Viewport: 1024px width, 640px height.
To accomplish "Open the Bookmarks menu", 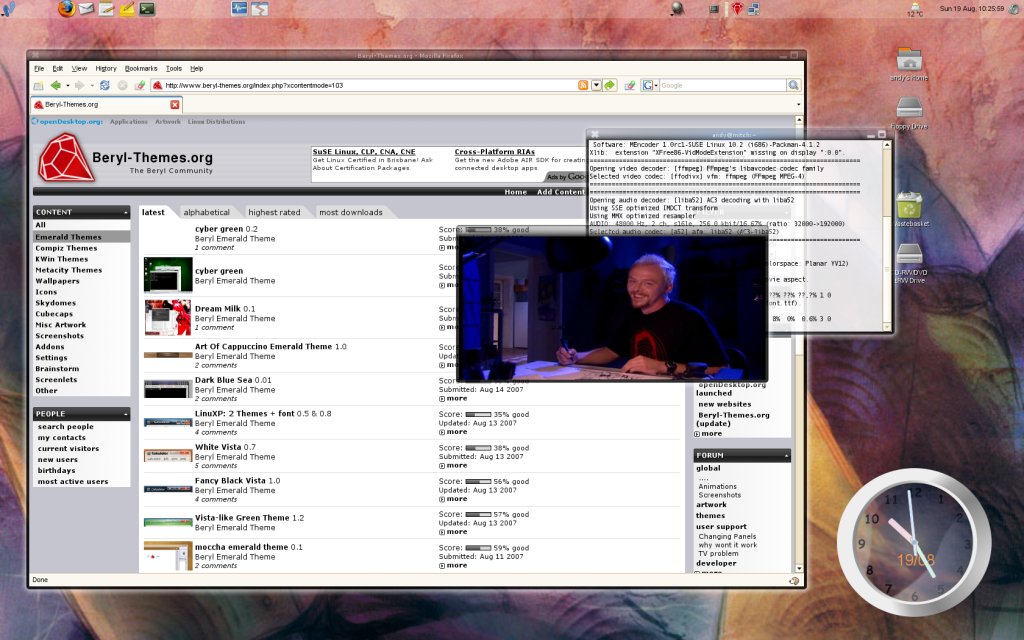I will coord(141,69).
